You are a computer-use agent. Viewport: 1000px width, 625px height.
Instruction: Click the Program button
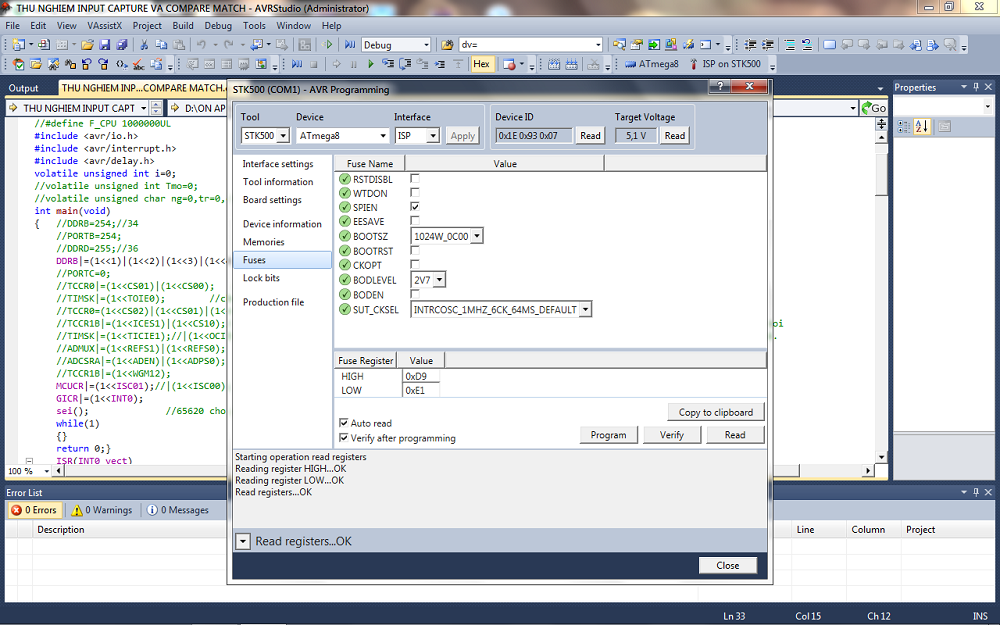point(608,435)
